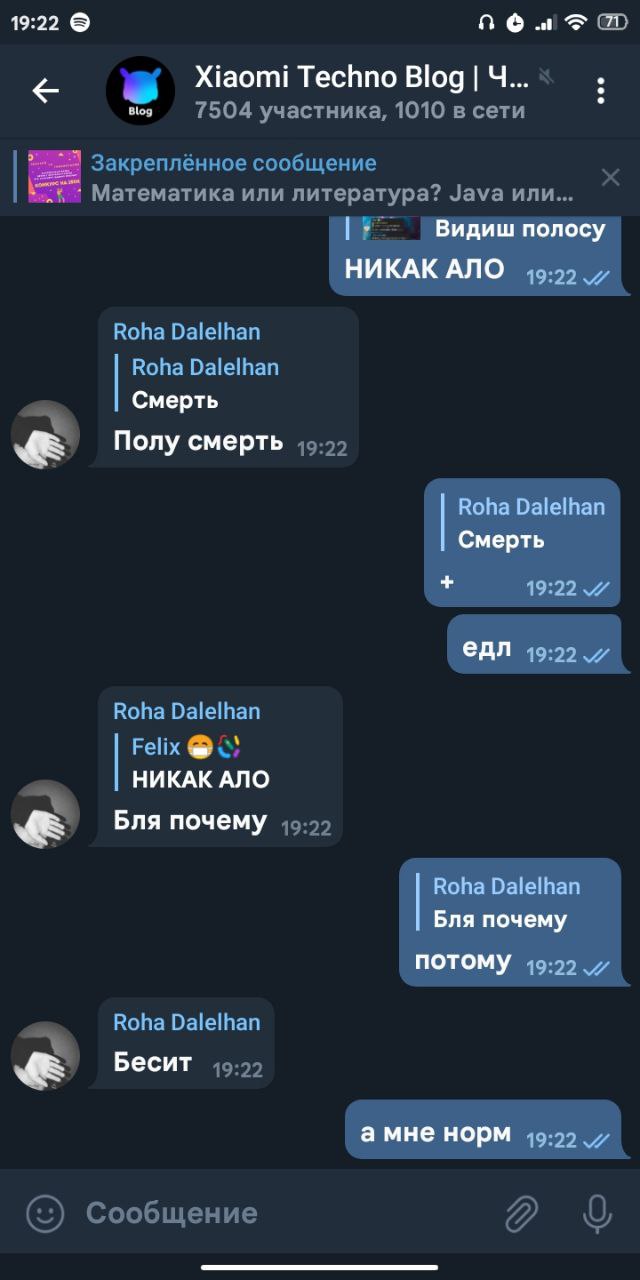Open the emoji picker smiley icon
640x1280 pixels.
click(45, 1213)
